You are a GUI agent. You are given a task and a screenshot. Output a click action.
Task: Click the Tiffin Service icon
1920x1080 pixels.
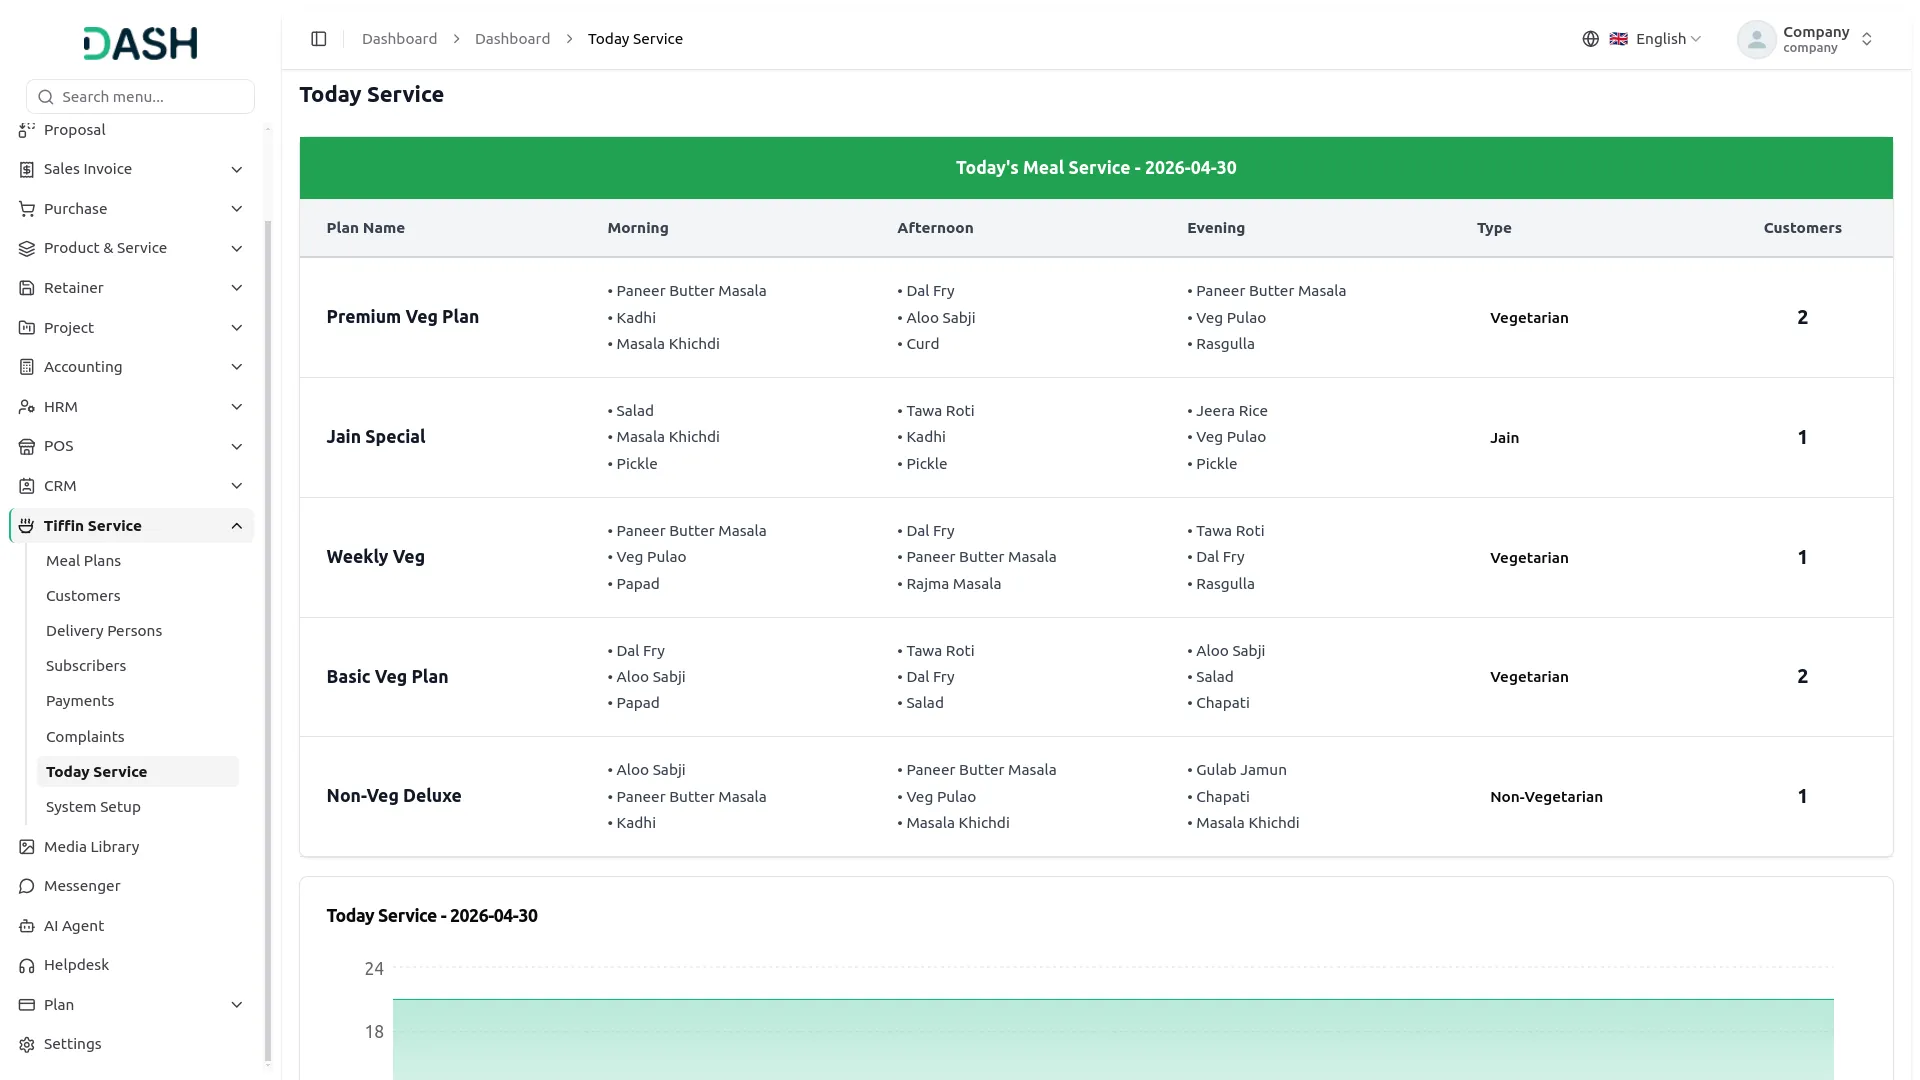tap(27, 526)
